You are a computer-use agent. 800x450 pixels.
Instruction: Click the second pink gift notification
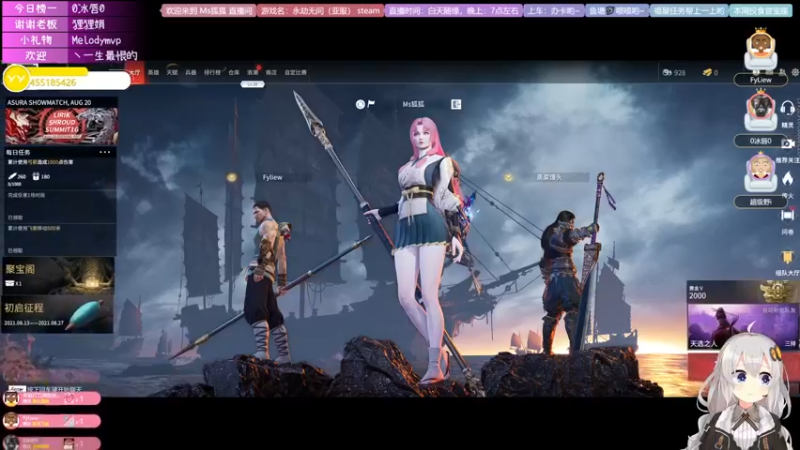[x=51, y=420]
